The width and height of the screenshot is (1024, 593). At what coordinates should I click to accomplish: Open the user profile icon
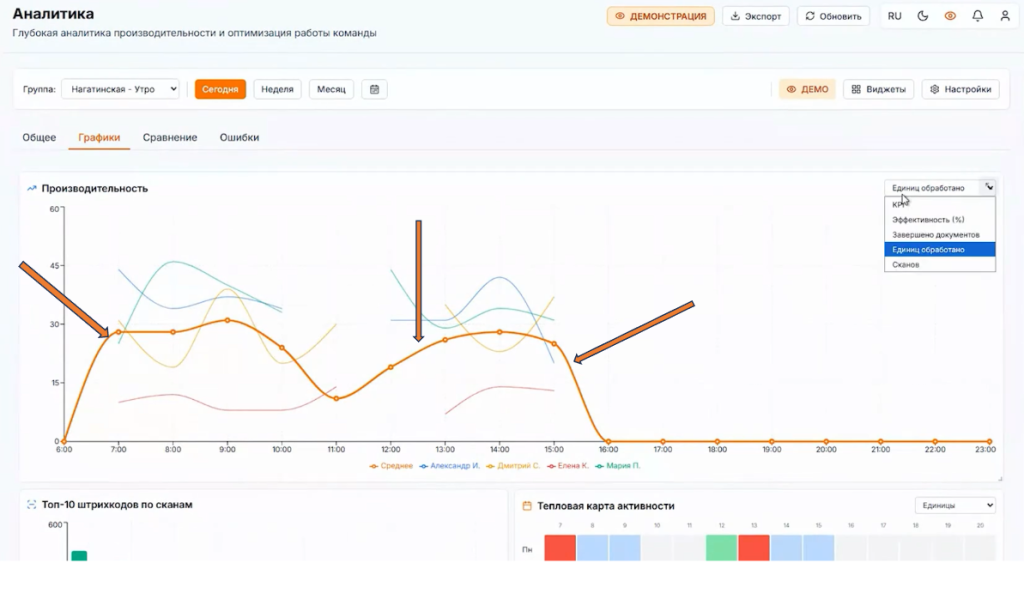pos(1005,16)
